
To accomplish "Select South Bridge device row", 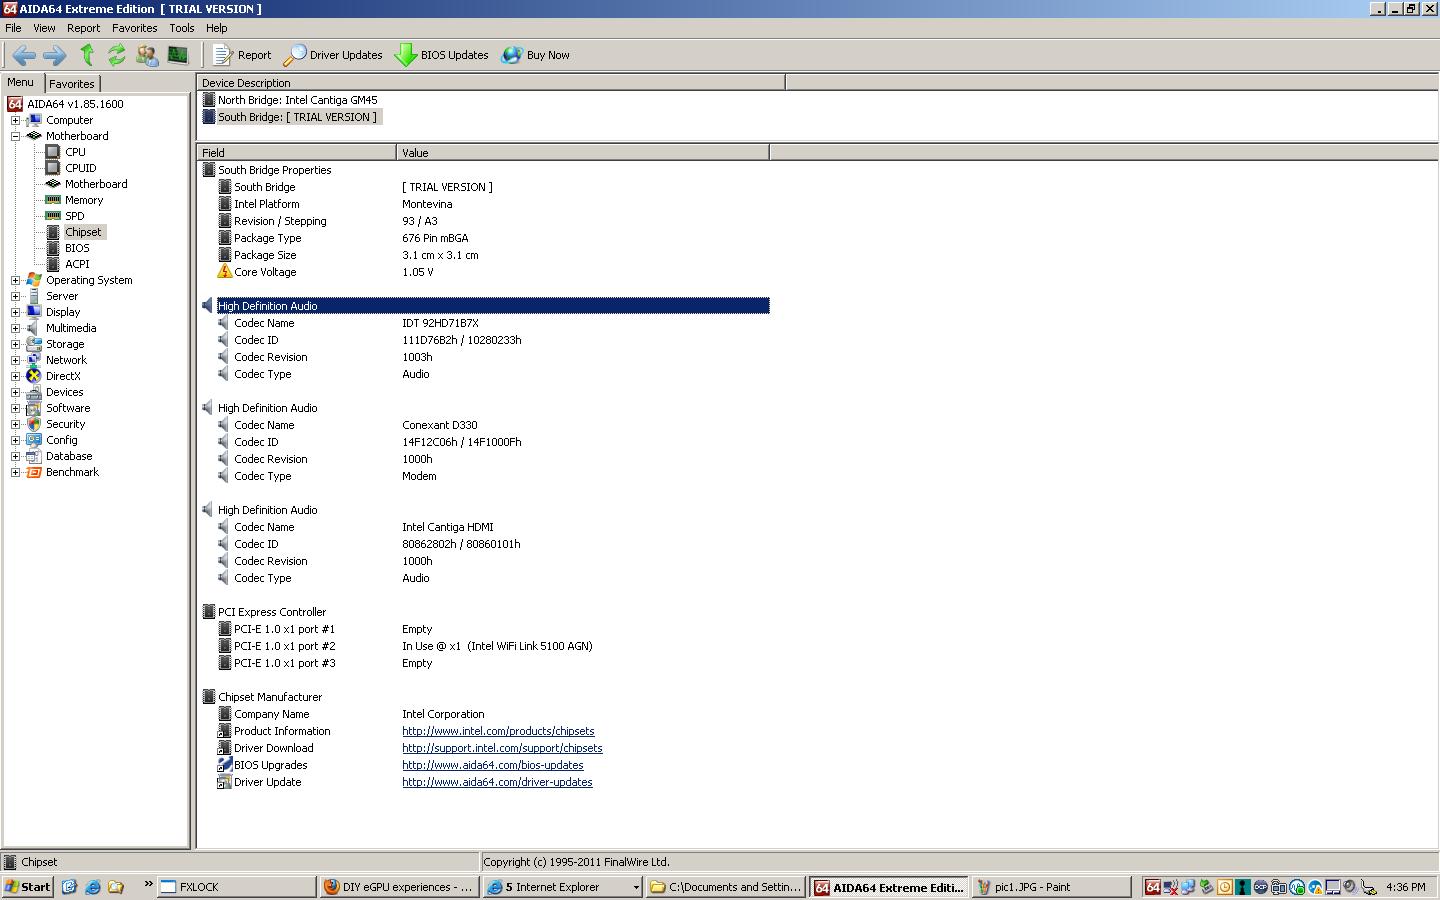I will (x=290, y=117).
